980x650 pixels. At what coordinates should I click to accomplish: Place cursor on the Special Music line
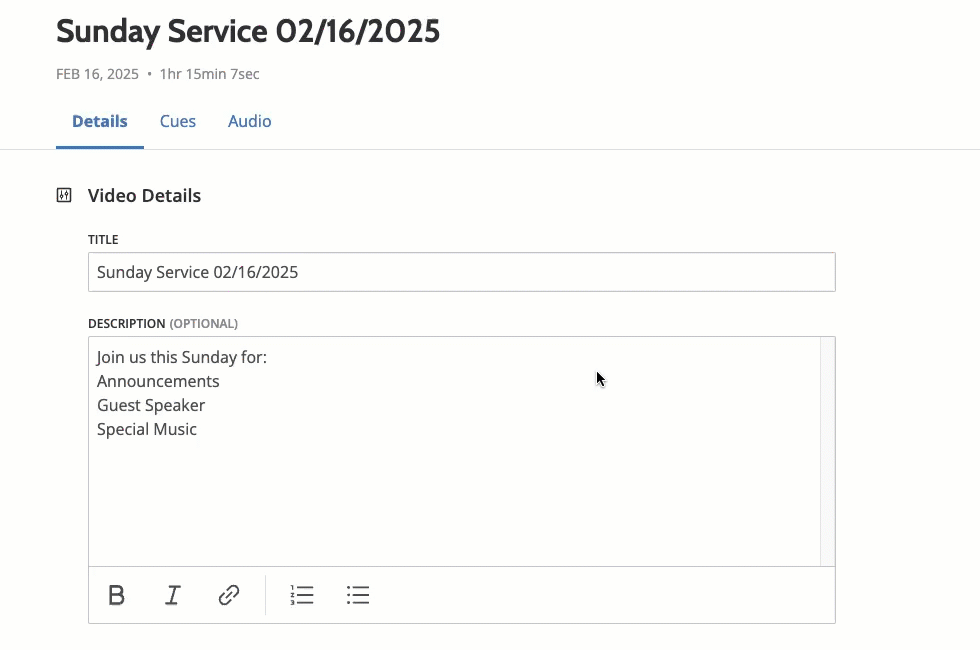coord(147,430)
